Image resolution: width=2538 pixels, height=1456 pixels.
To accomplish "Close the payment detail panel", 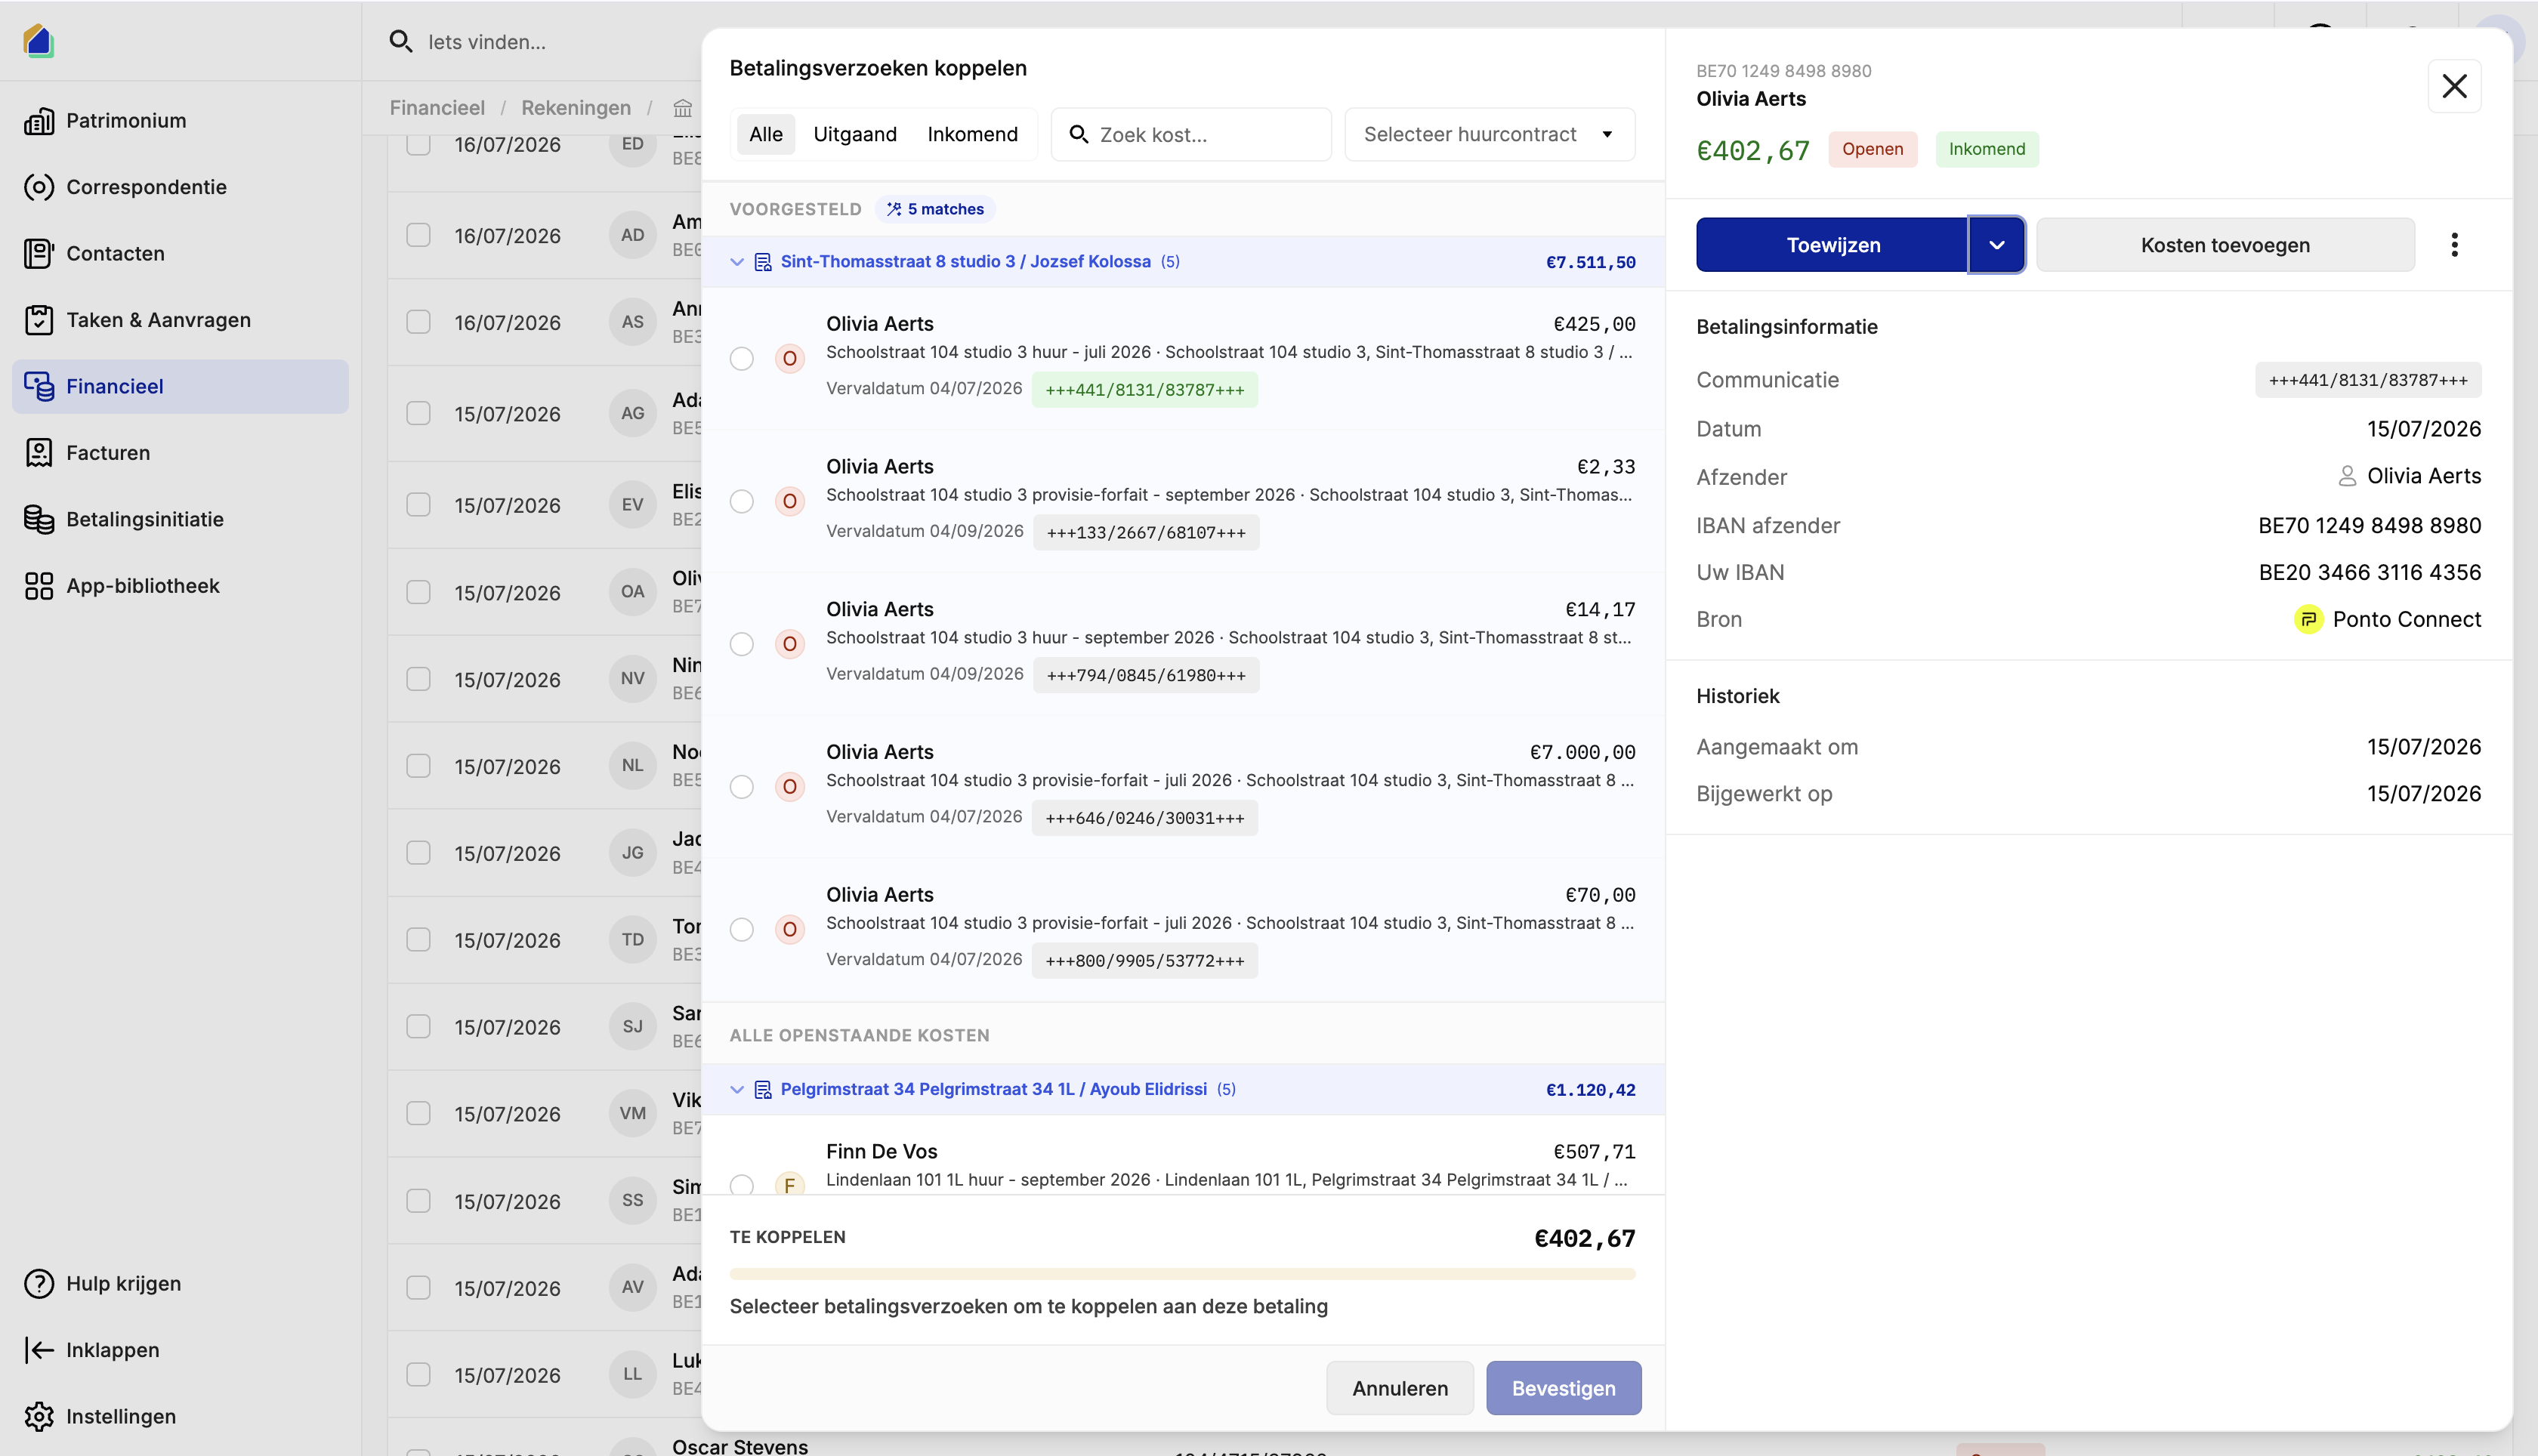I will tap(2454, 86).
